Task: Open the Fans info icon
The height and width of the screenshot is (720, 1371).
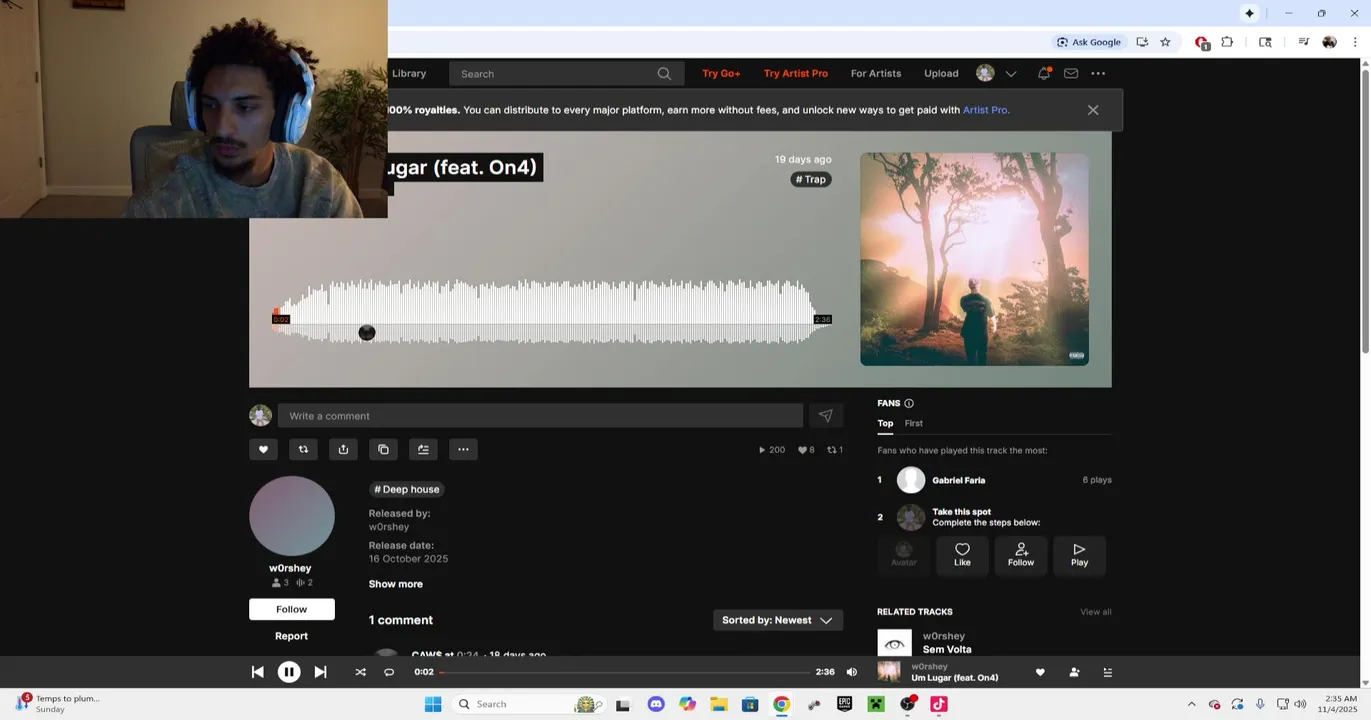Action: point(909,403)
